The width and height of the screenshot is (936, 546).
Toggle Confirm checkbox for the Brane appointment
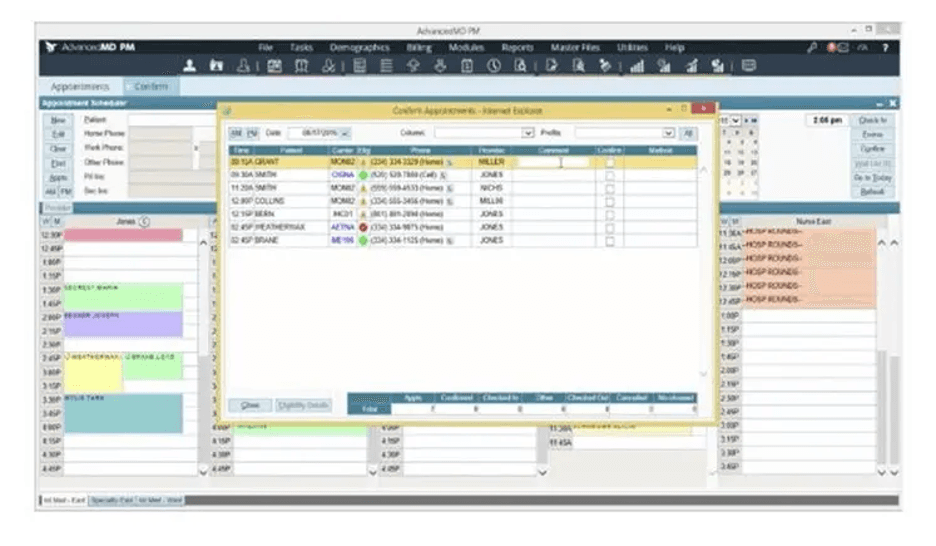pos(610,240)
